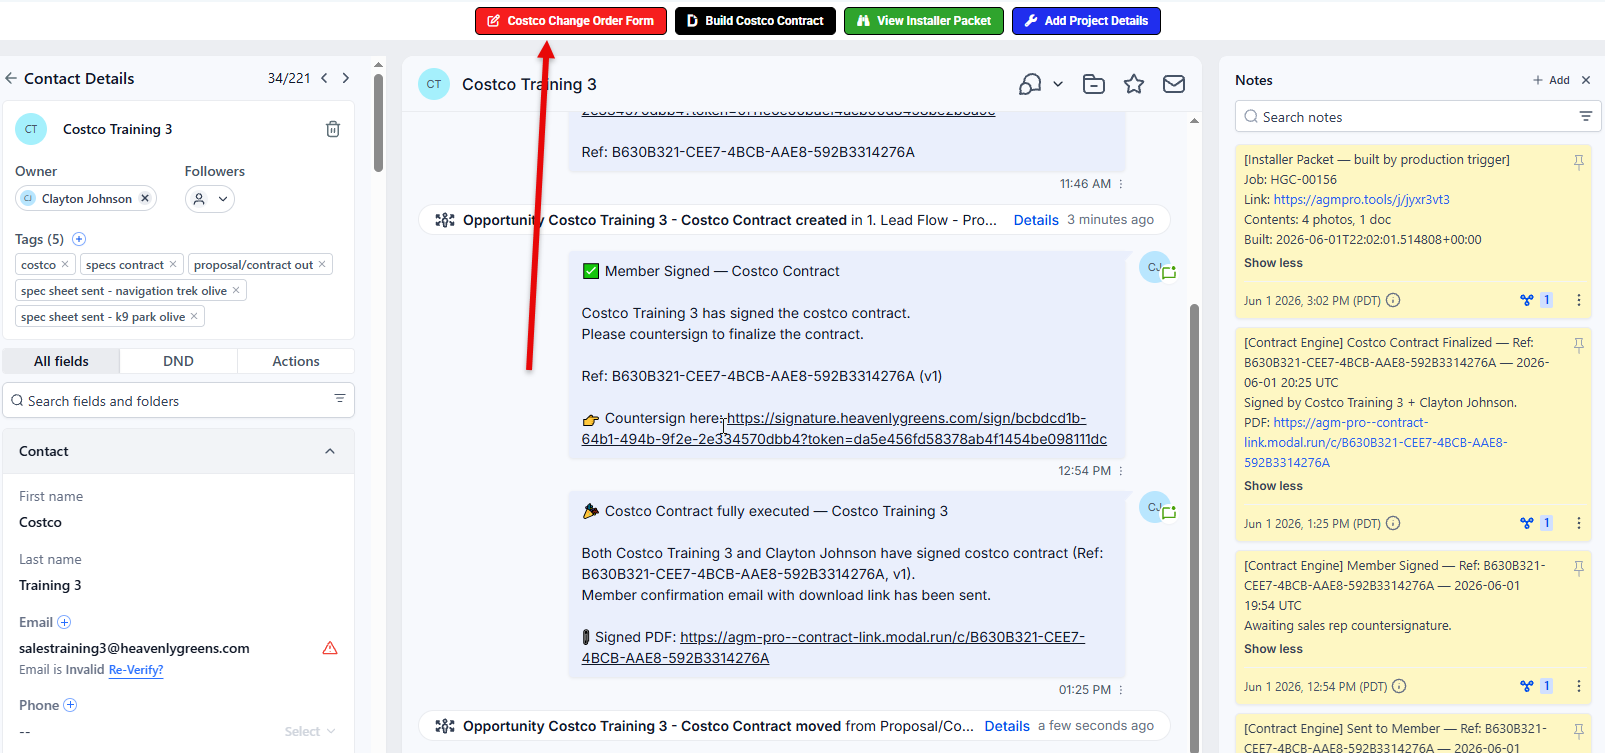Collapse the Contact section

[x=330, y=451]
